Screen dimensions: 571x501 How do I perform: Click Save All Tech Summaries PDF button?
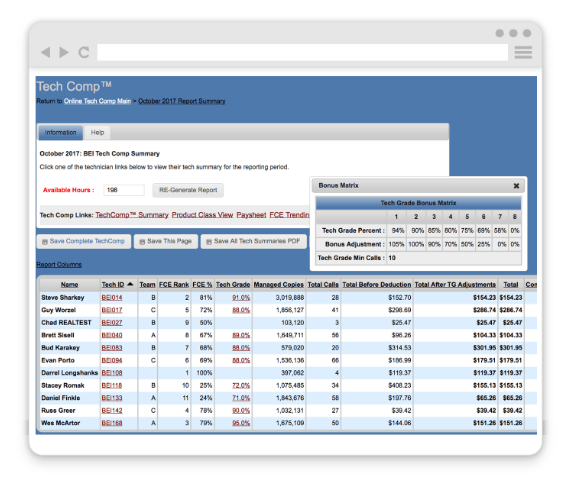pyautogui.click(x=253, y=241)
